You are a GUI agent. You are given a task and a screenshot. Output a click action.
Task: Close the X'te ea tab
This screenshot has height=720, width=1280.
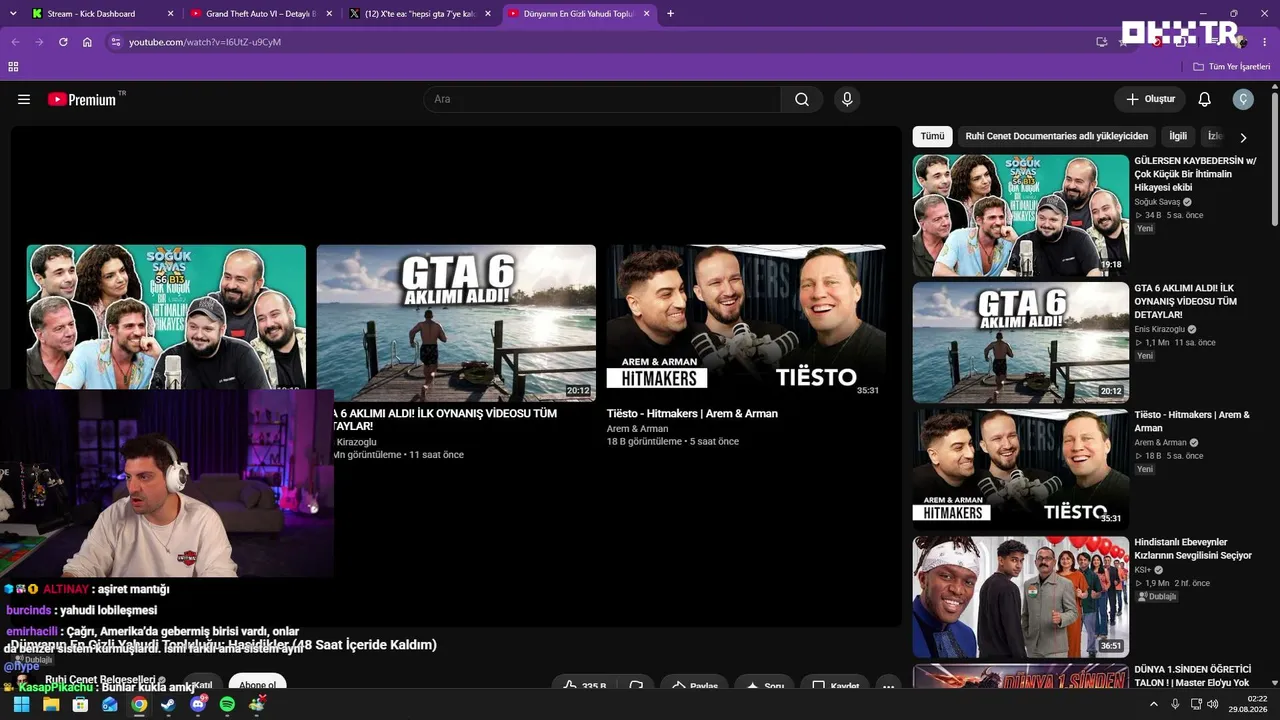click(x=487, y=14)
